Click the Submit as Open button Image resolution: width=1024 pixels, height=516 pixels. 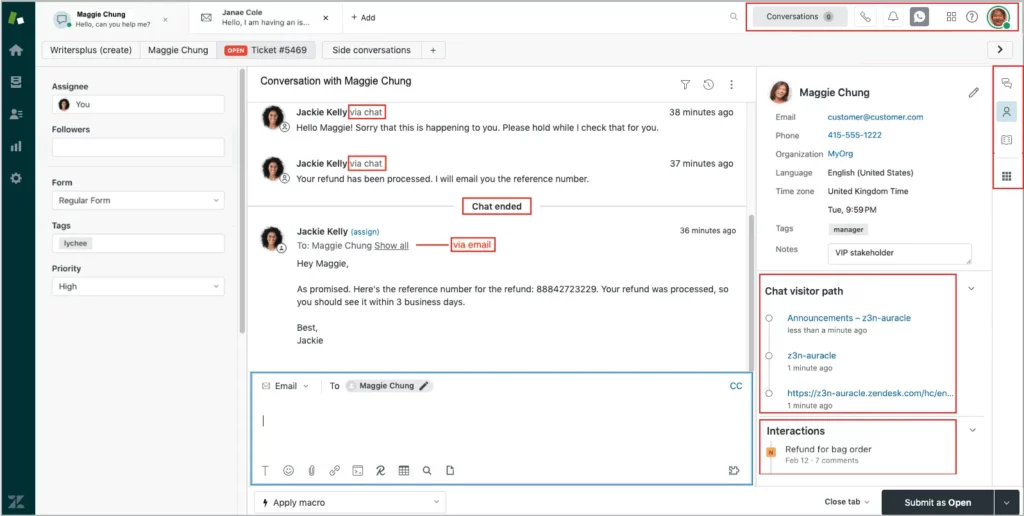point(938,502)
